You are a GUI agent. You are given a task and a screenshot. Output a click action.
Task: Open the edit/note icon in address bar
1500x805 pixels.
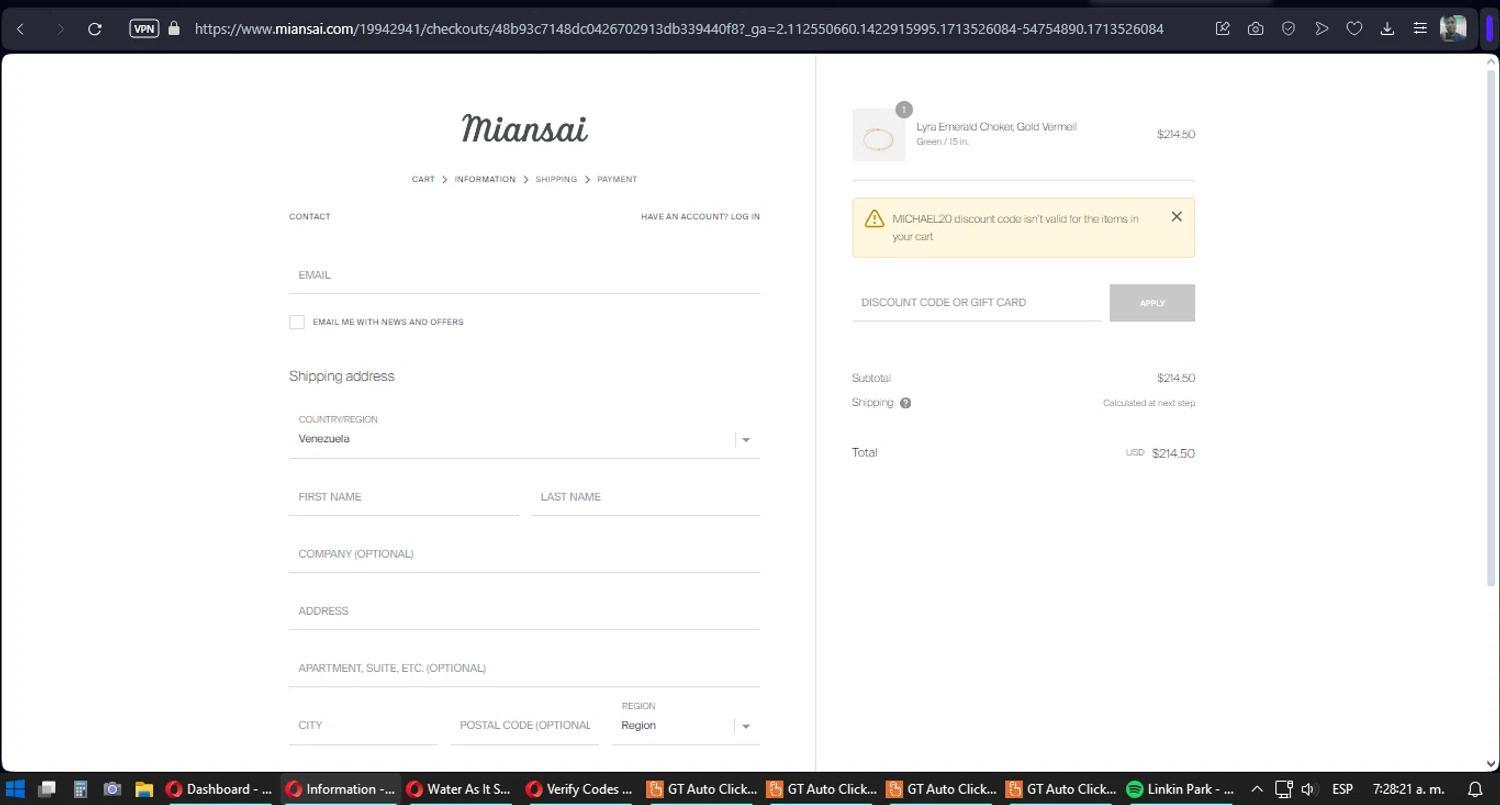point(1222,29)
